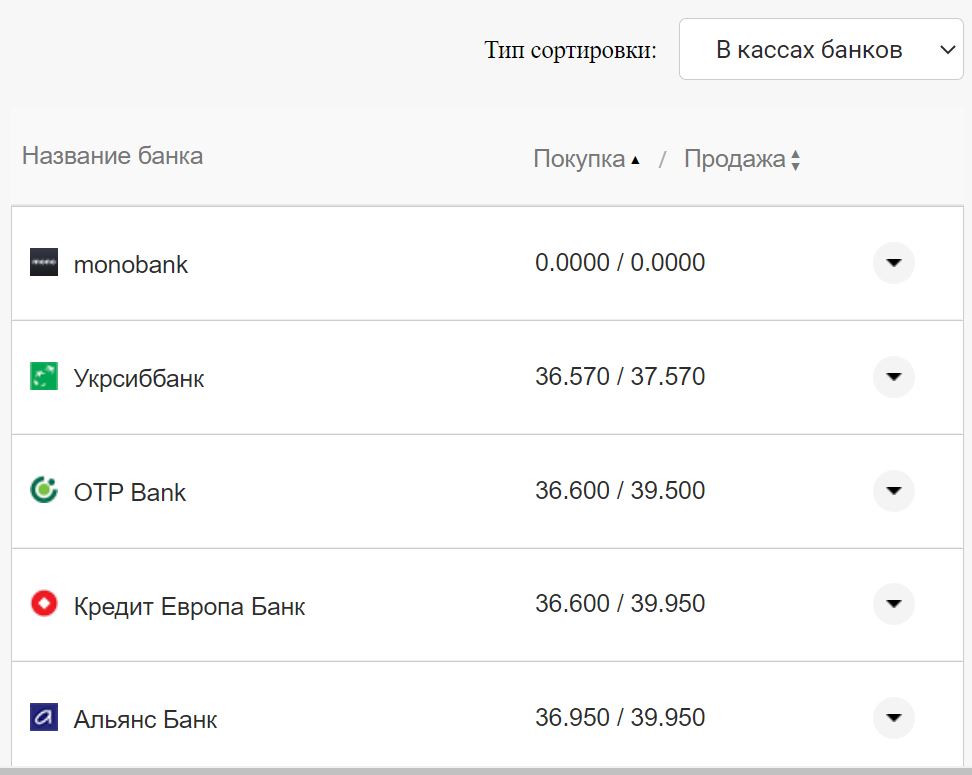Click the Альянс Банк blue logo icon
Viewport: 972px width, 775px height.
click(44, 717)
